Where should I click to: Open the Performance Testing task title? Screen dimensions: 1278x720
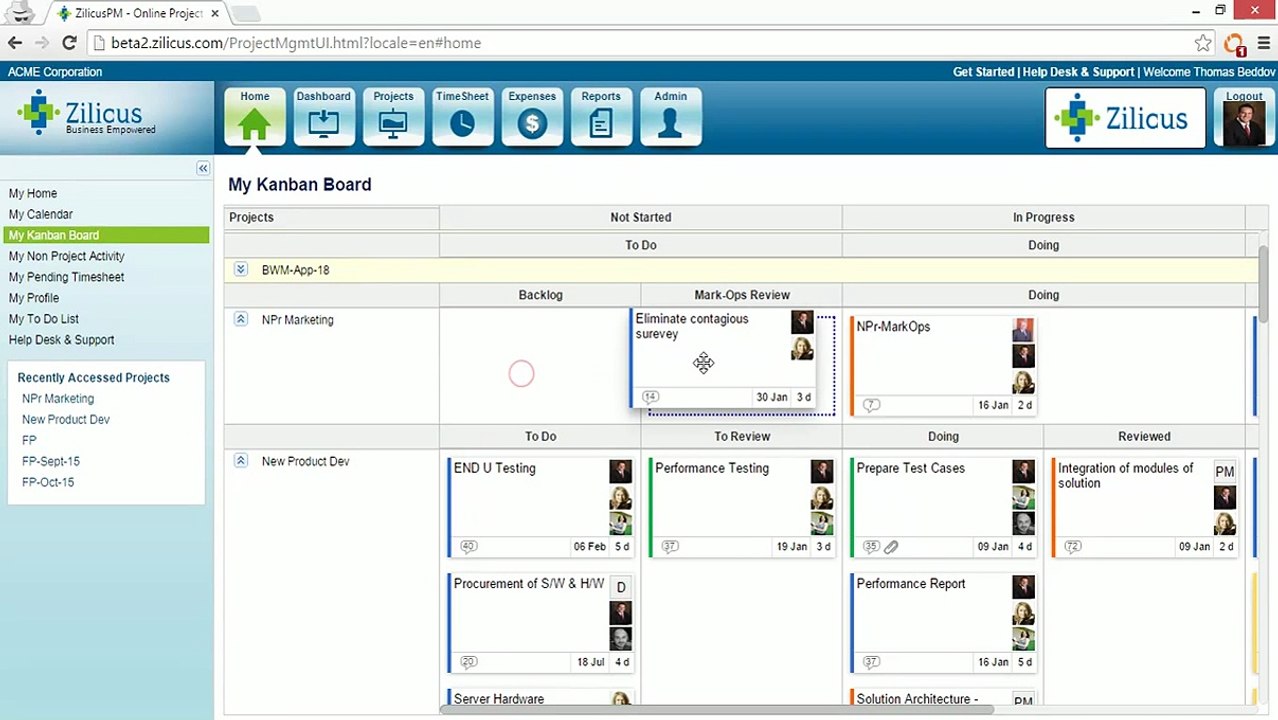click(x=712, y=468)
